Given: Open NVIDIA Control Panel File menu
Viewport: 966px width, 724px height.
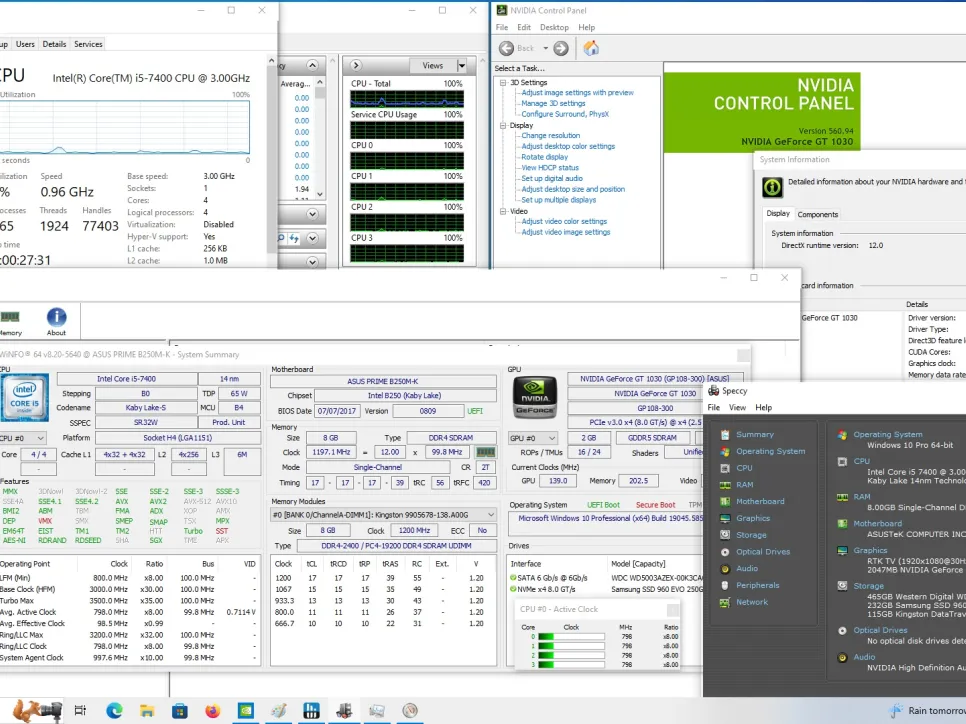Looking at the screenshot, I should pyautogui.click(x=502, y=27).
